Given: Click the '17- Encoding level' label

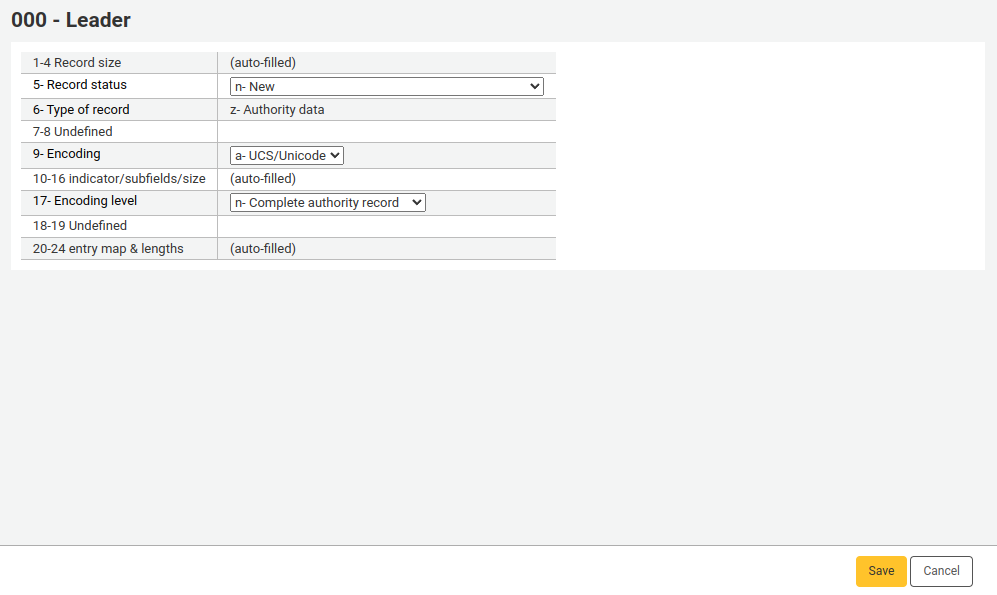Looking at the screenshot, I should click(x=83, y=201).
